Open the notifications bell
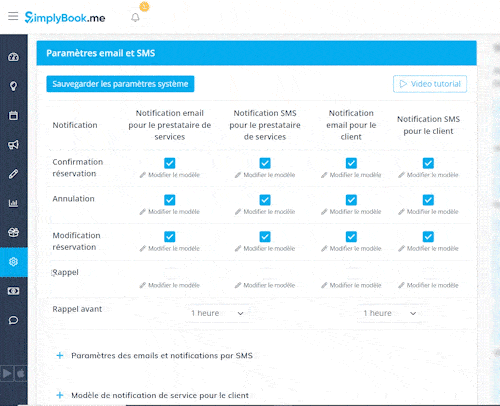Viewport: 500px width, 406px height. pos(135,17)
